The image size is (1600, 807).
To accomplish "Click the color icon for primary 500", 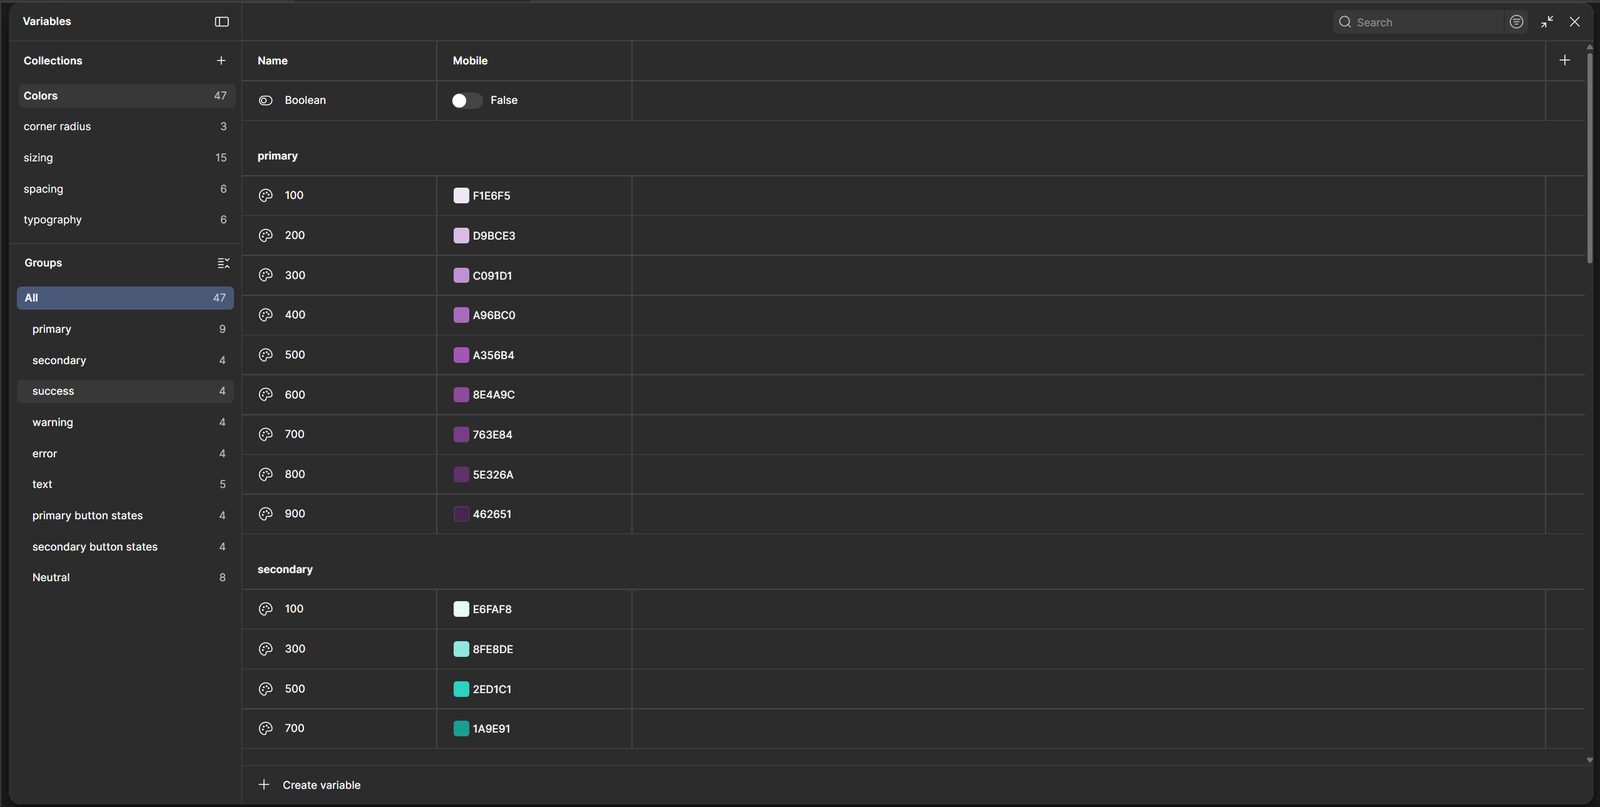I will point(266,355).
